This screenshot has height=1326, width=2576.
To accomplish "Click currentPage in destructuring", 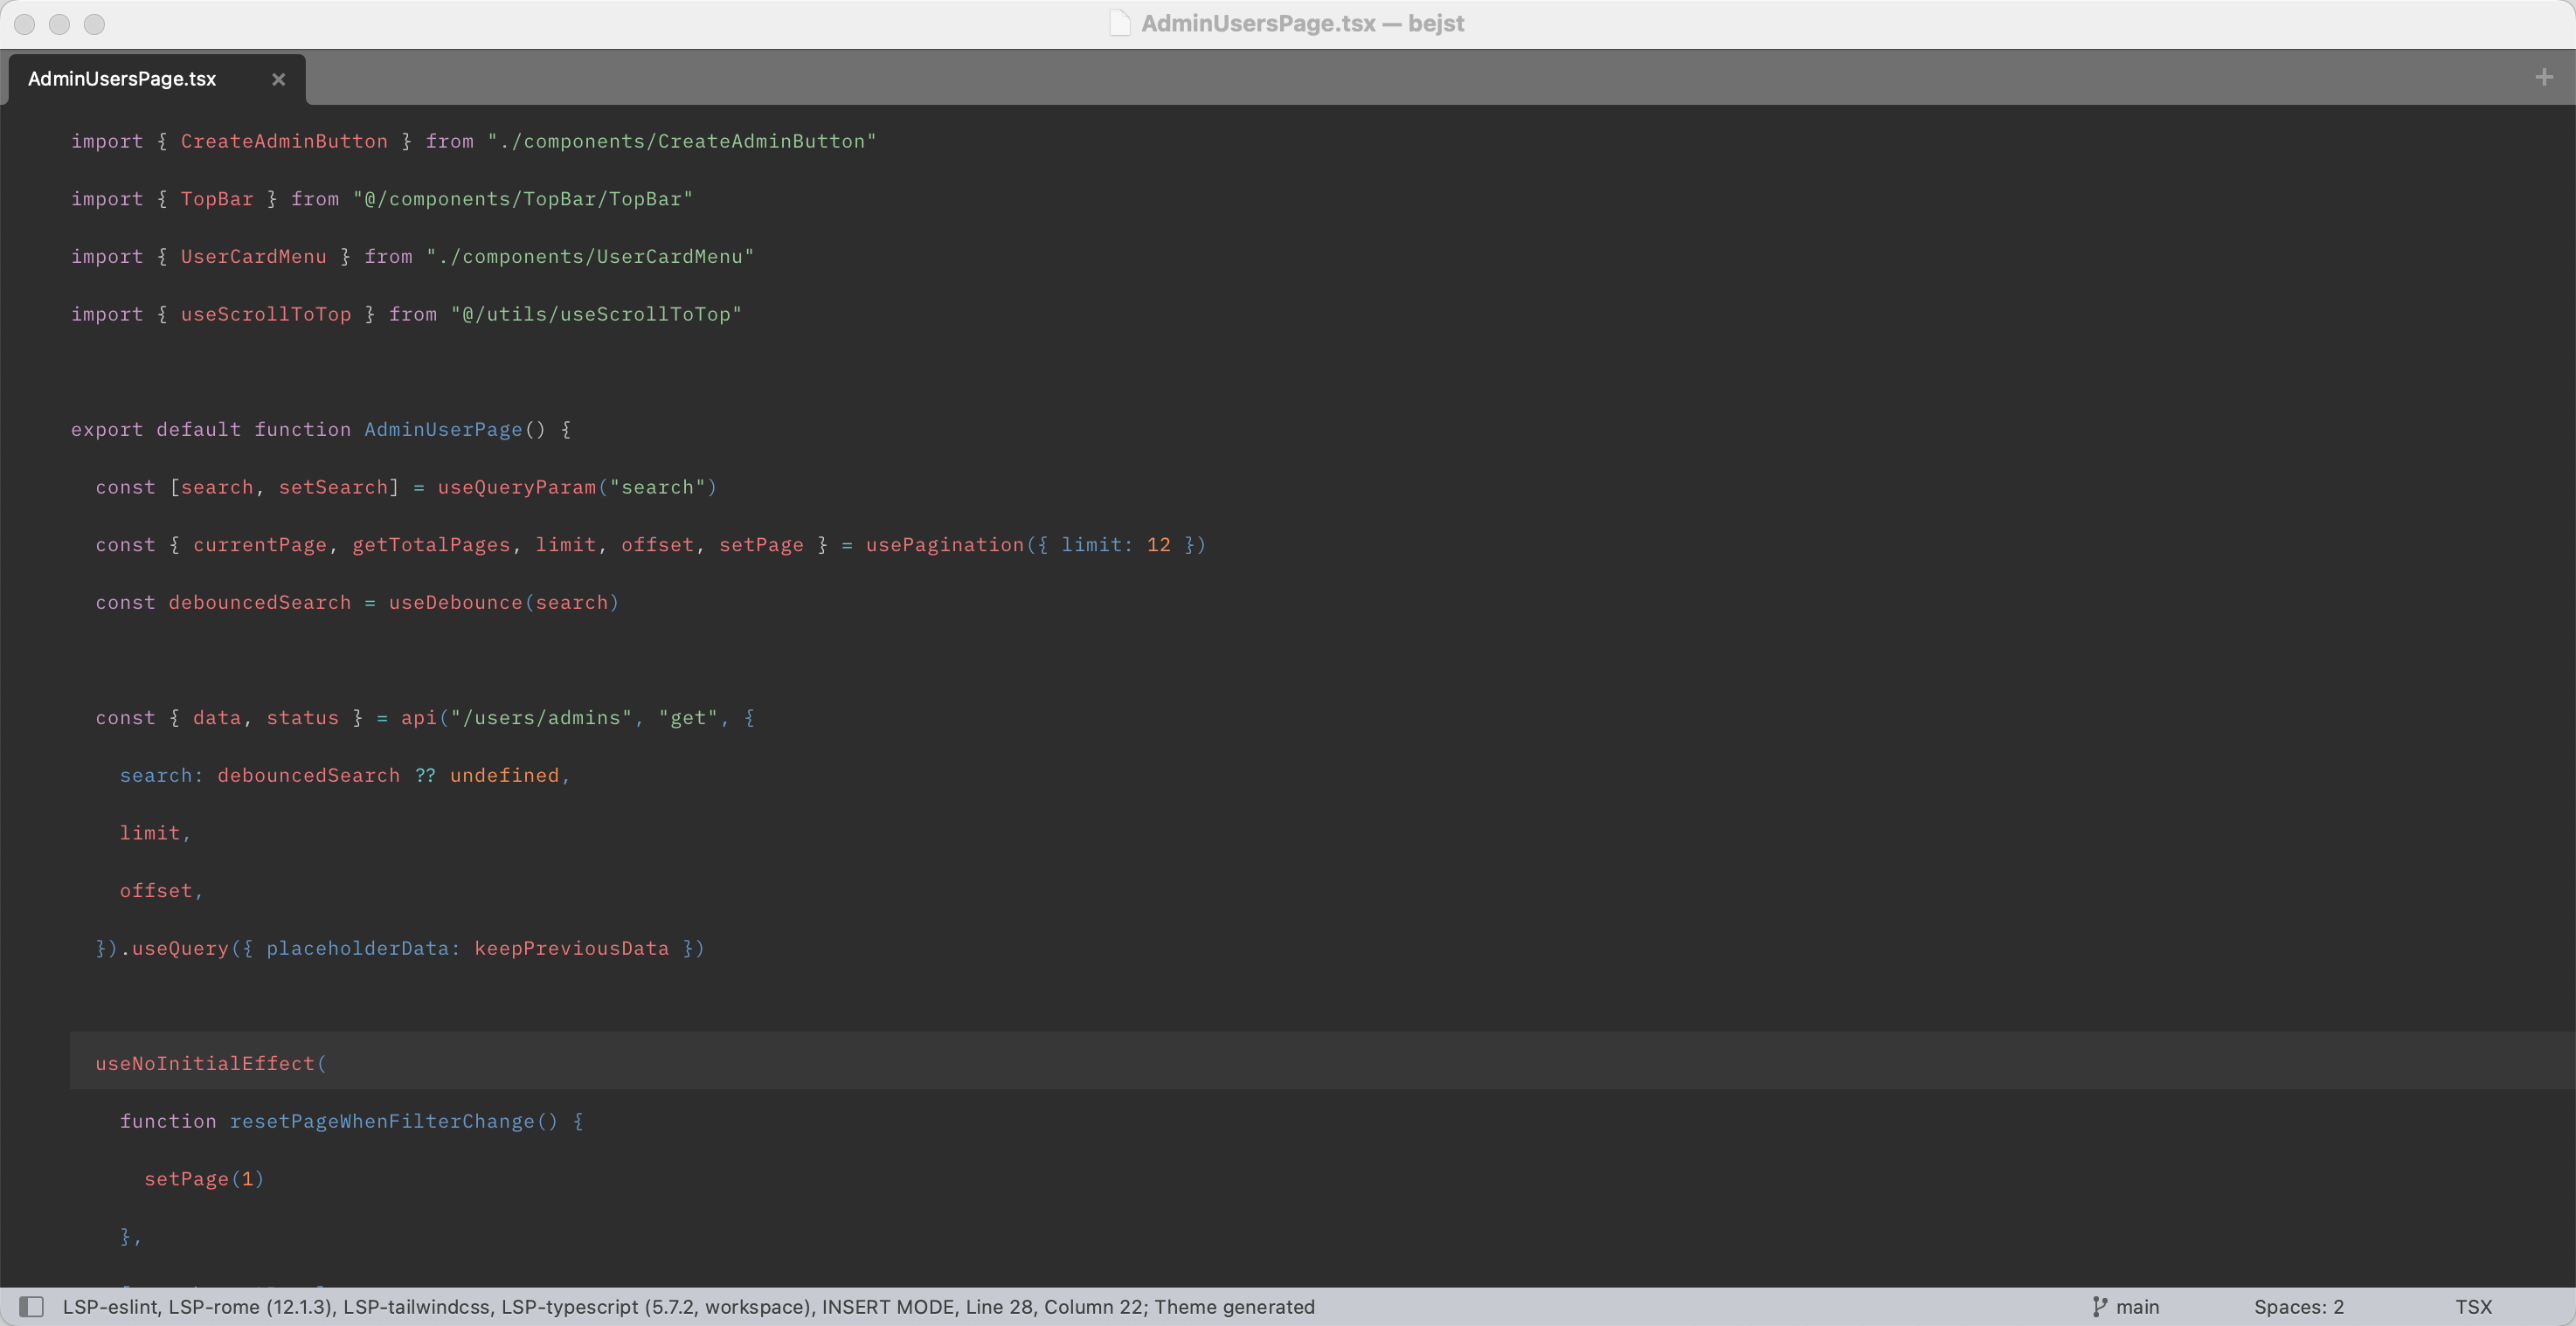I will click(x=260, y=545).
